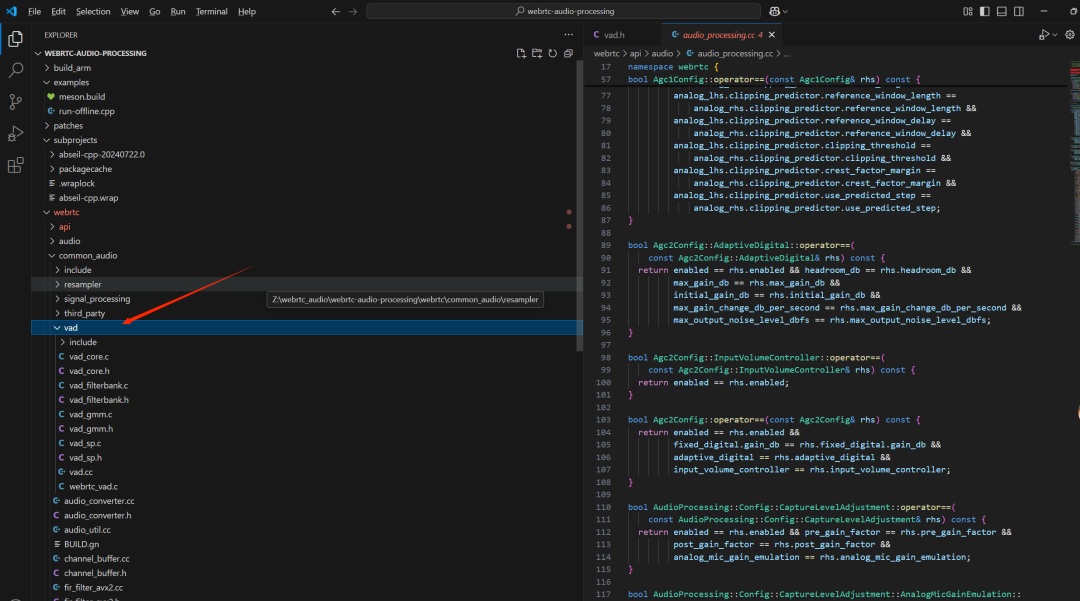Viewport: 1080px width, 601px height.
Task: Expand the resampler folder
Action: (x=82, y=284)
